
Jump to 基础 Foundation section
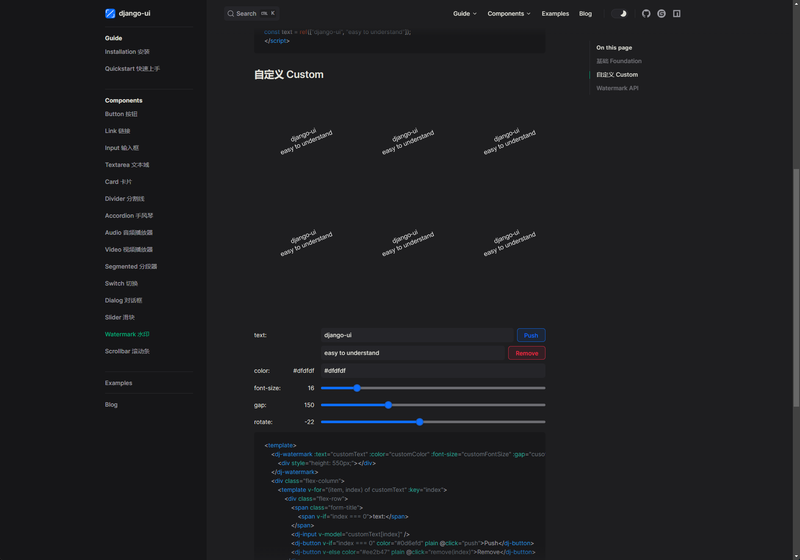click(619, 61)
